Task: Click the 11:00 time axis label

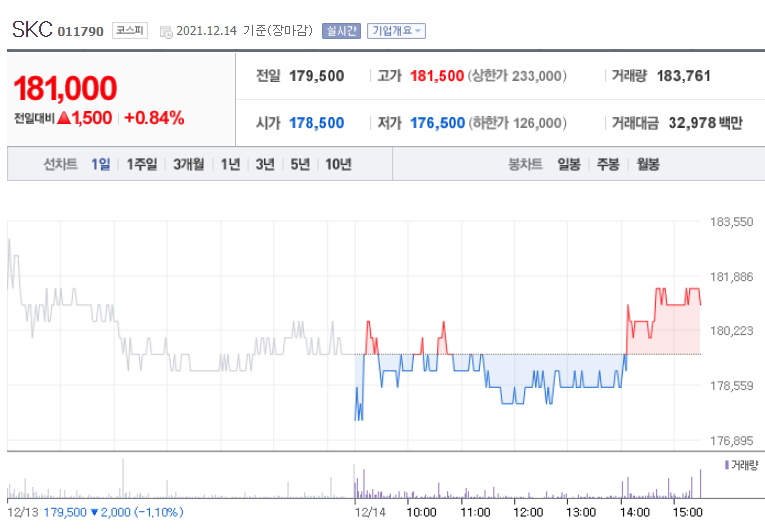Action: pos(475,512)
